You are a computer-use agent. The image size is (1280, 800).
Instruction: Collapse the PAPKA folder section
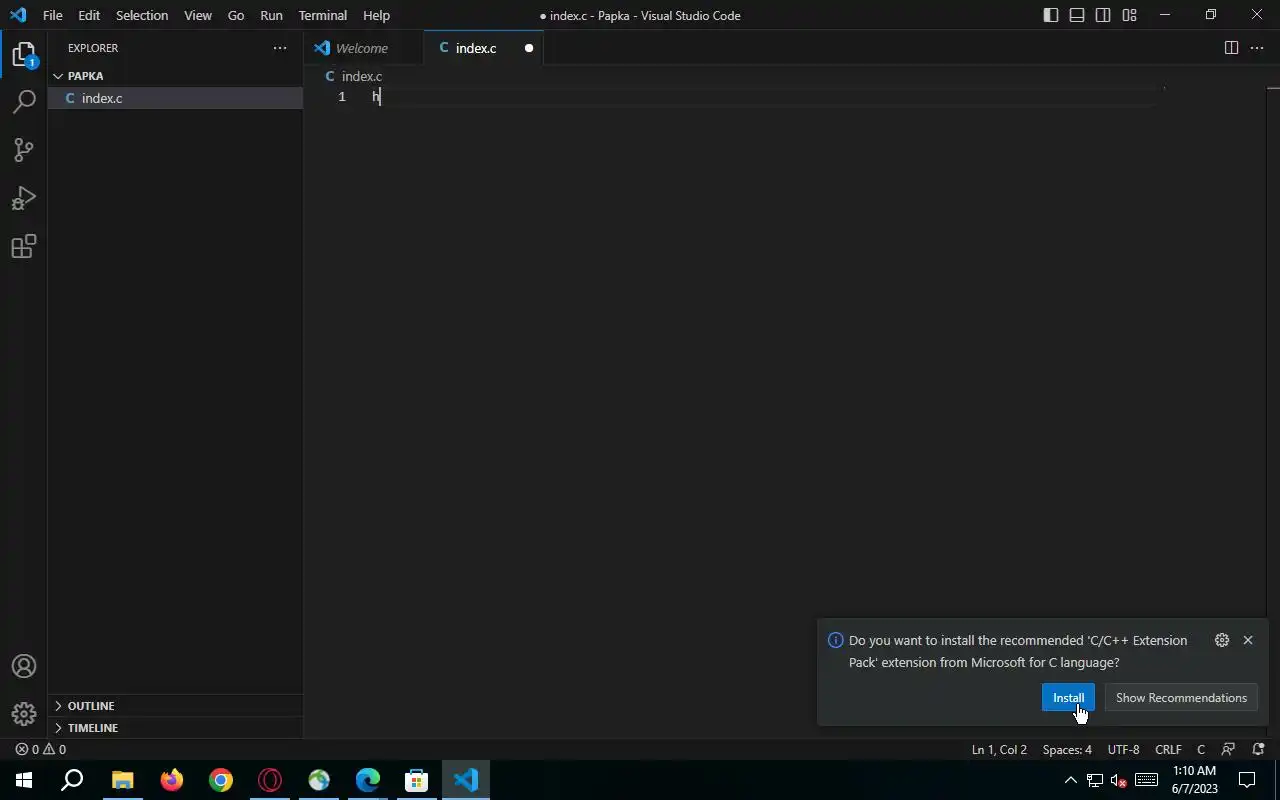tap(175, 76)
